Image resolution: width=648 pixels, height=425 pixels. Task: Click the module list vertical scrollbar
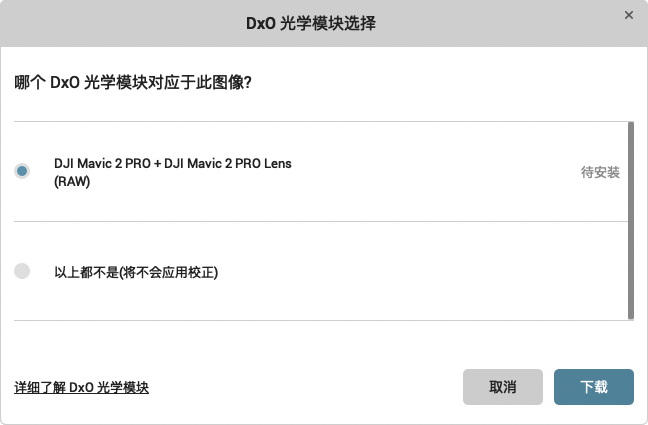point(631,221)
